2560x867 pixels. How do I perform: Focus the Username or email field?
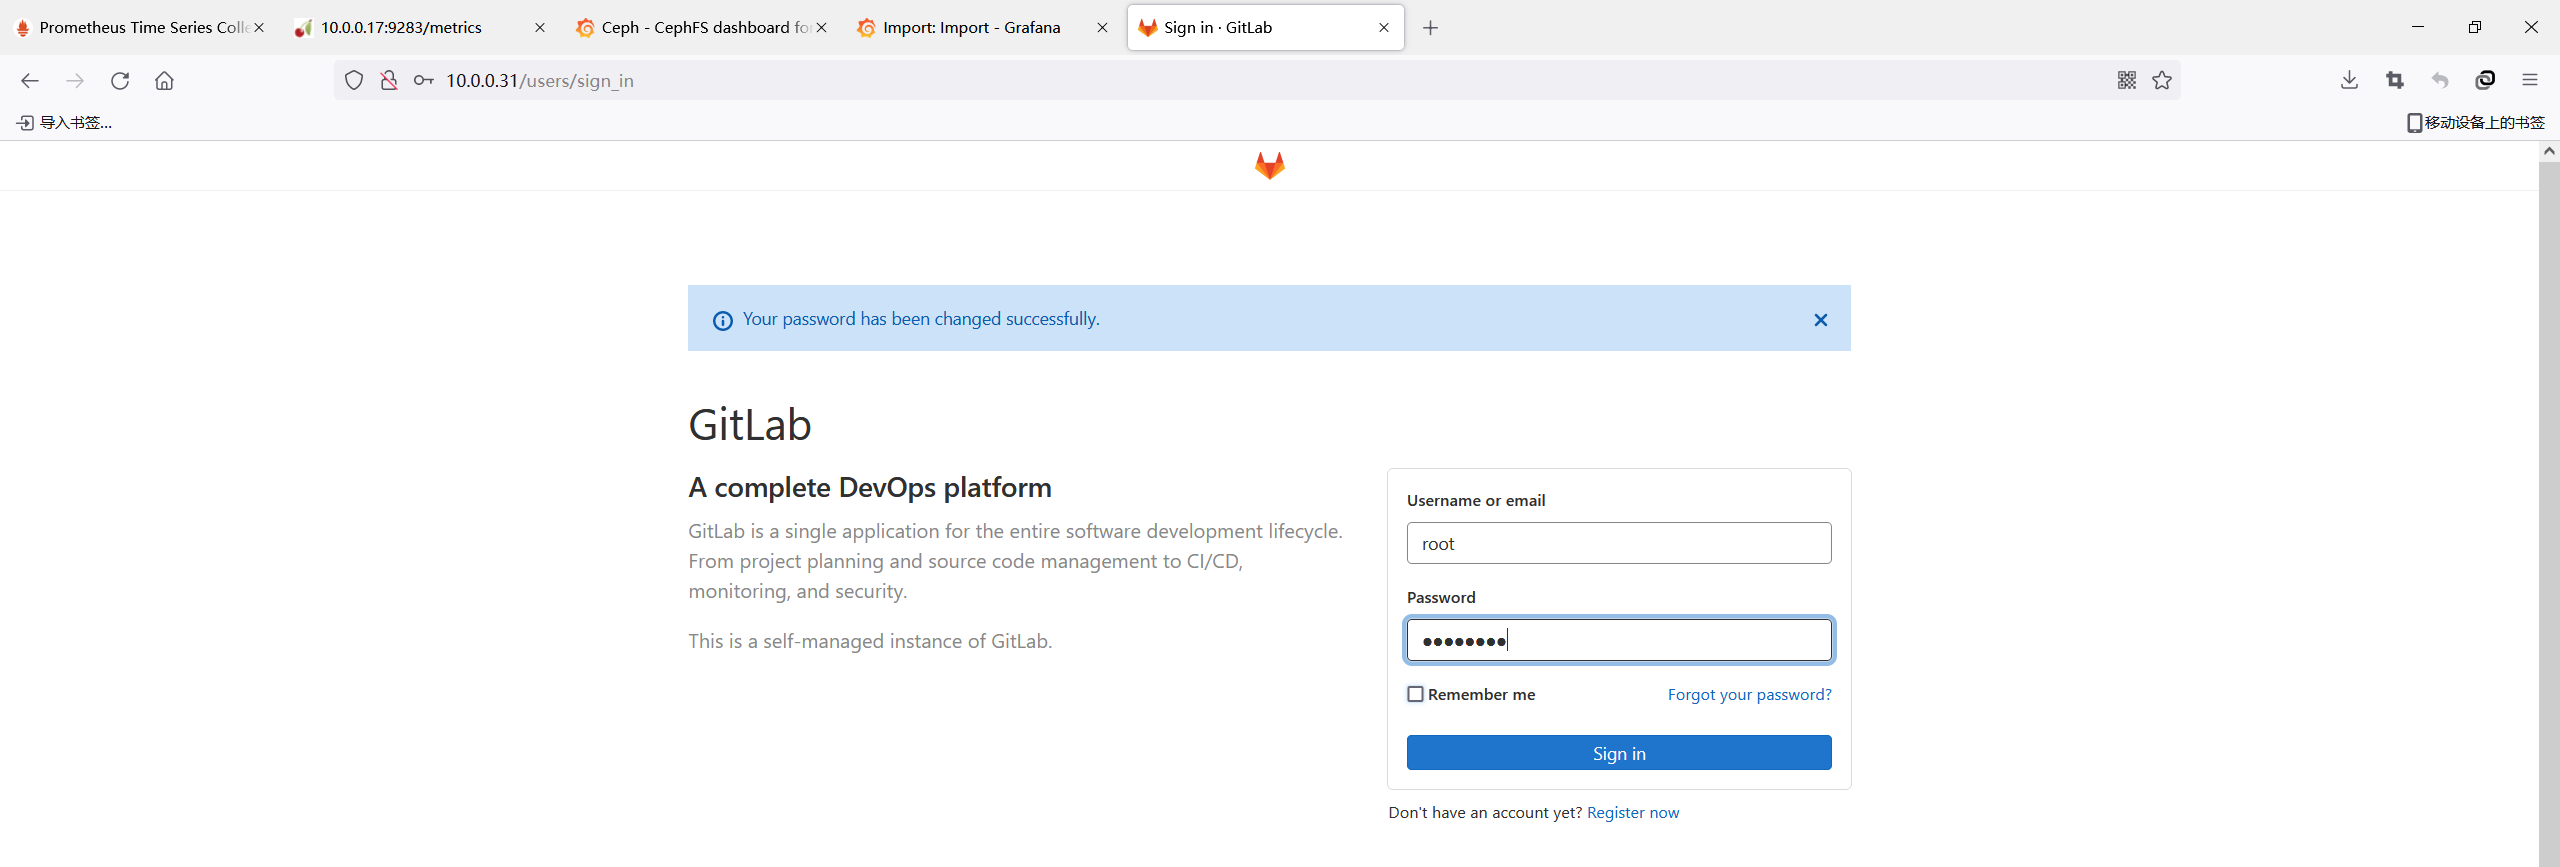click(x=1619, y=543)
